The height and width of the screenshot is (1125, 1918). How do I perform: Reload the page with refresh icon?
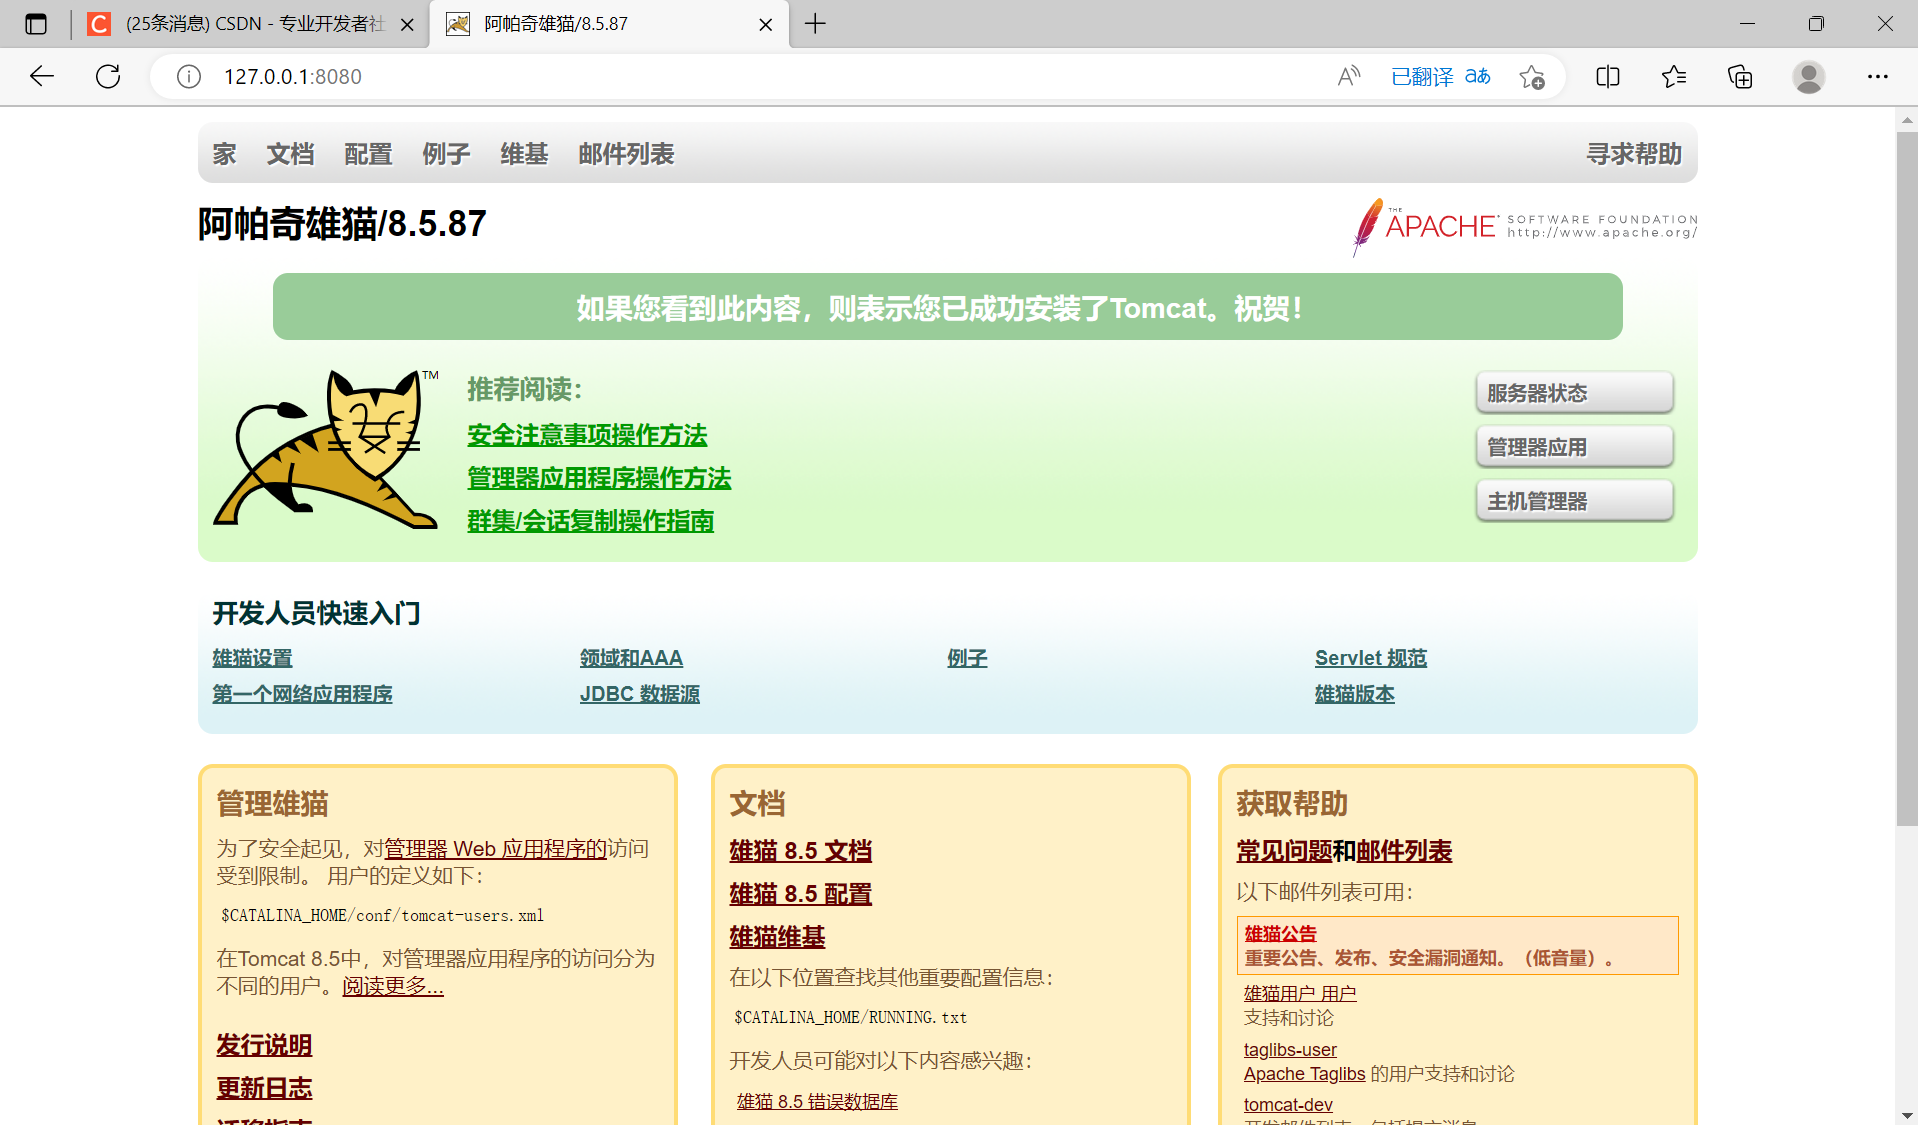[108, 76]
